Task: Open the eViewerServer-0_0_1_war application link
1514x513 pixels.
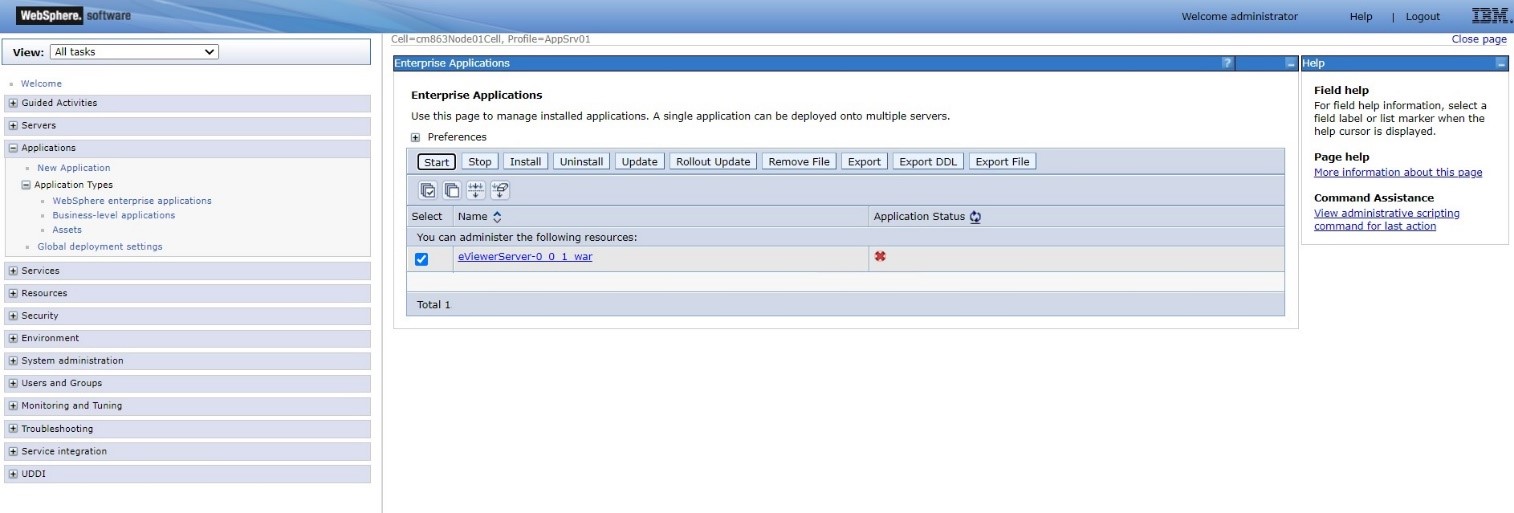Action: [x=525, y=257]
